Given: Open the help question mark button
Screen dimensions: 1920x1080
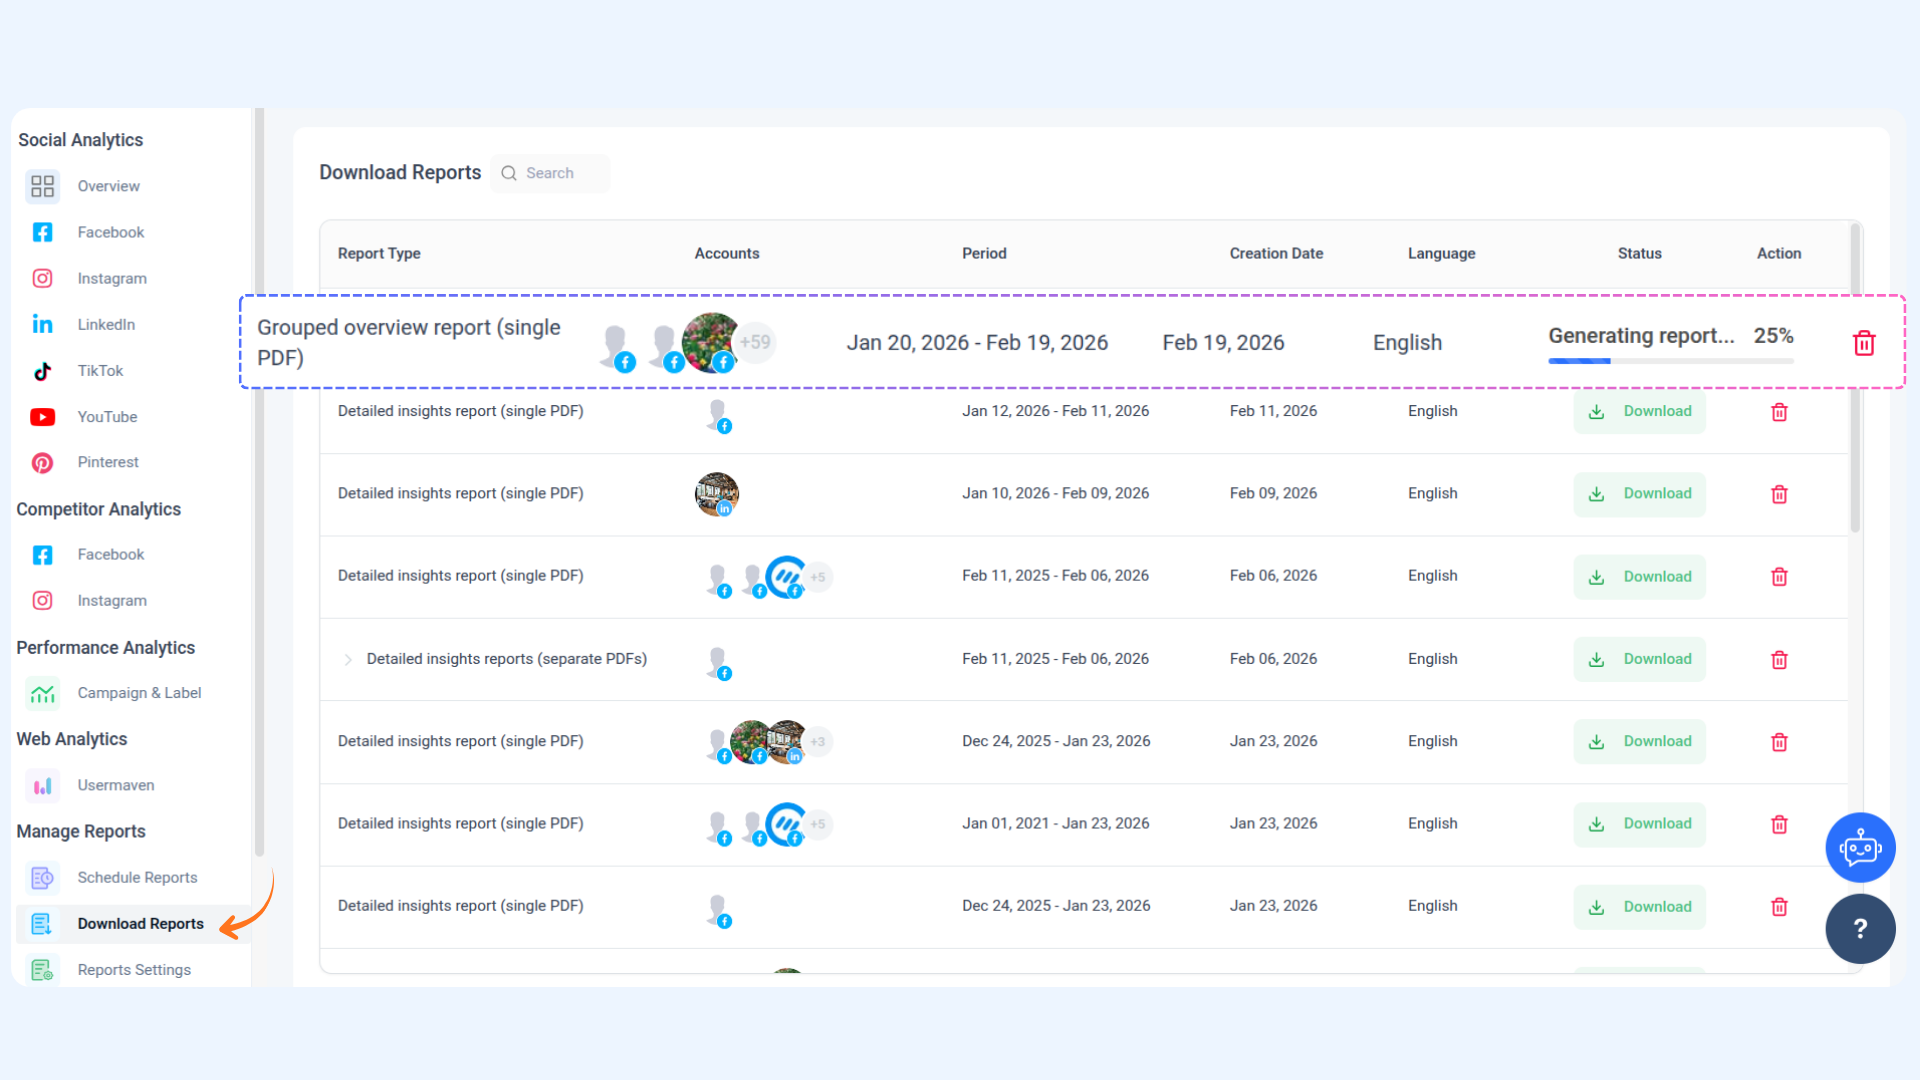Looking at the screenshot, I should pyautogui.click(x=1860, y=929).
